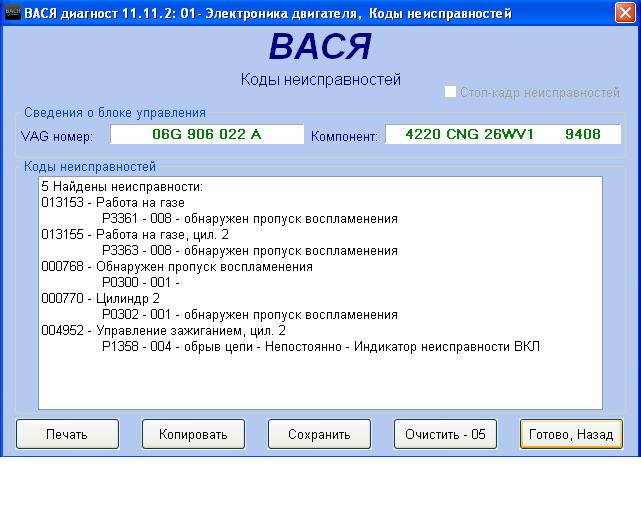The width and height of the screenshot is (641, 512).
Task: Click the 'Сведения о блоке управления' group label
Action: tap(115, 112)
